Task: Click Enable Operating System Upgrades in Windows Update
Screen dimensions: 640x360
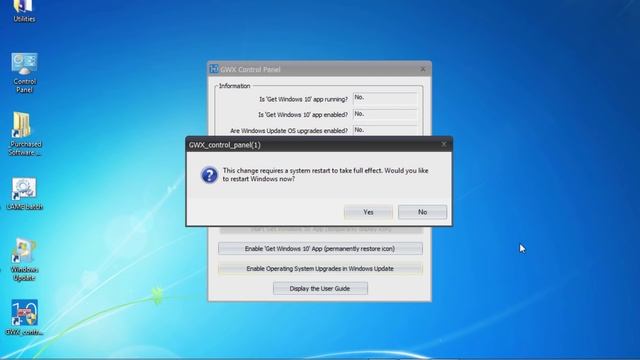Action: point(320,269)
